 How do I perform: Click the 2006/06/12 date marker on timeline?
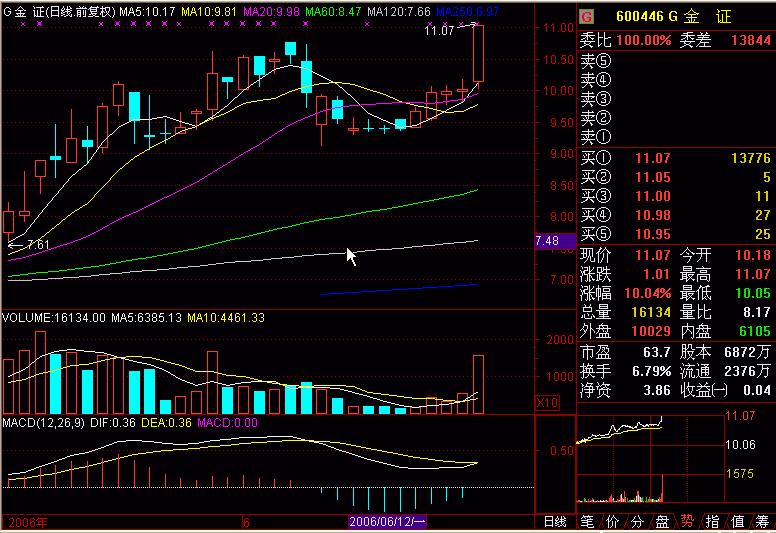point(387,522)
